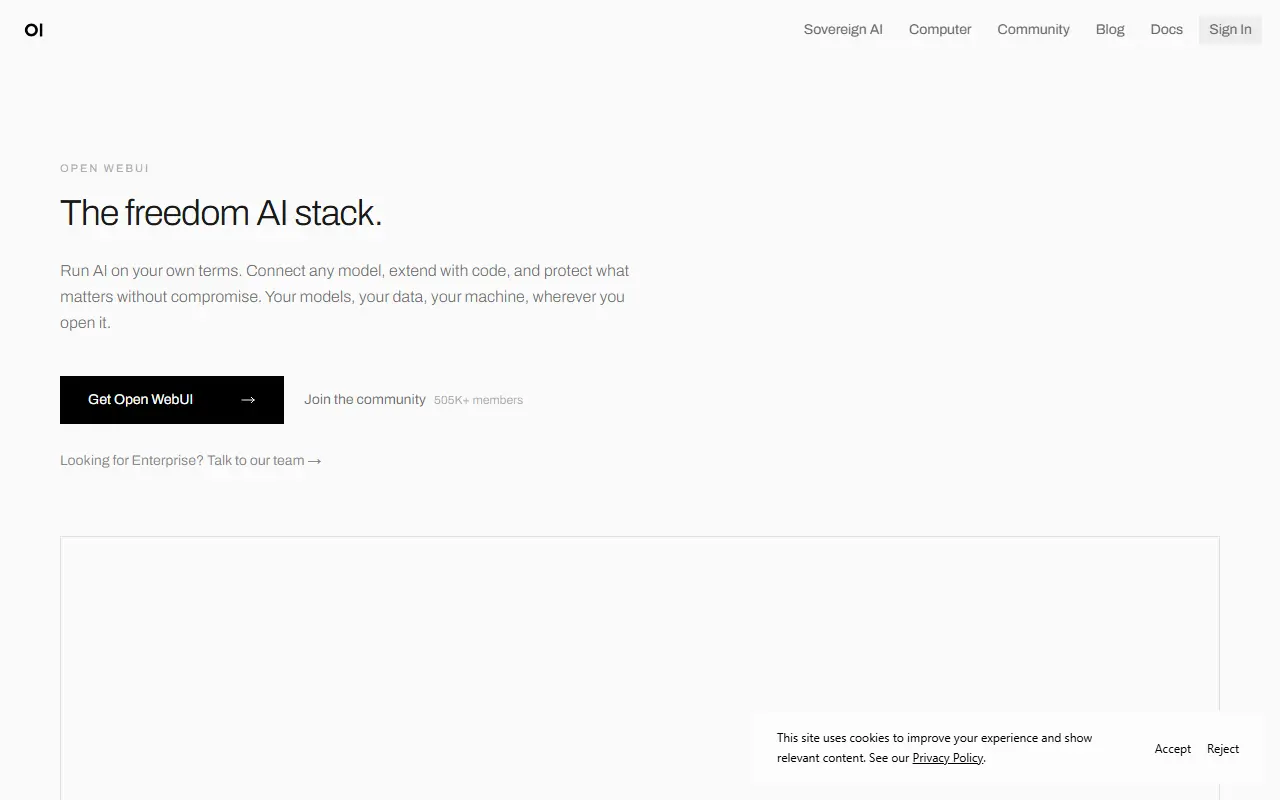The width and height of the screenshot is (1280, 800).
Task: Click the 505K+ members text
Action: pos(478,400)
